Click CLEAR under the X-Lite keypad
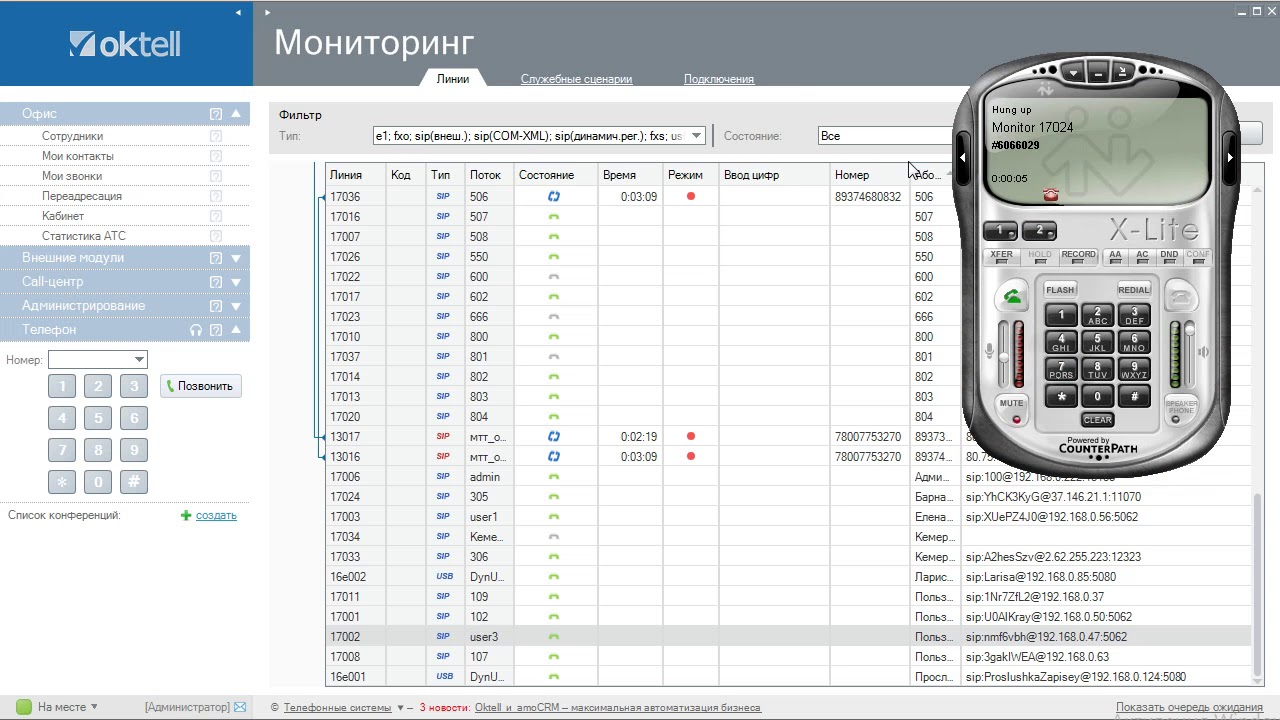 point(1097,420)
